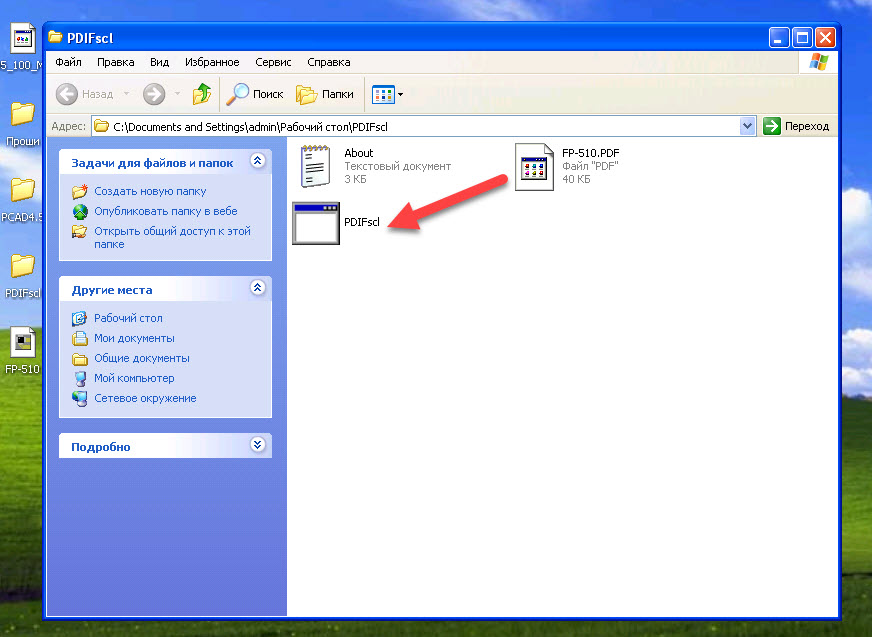Open the Файл menu
Viewport: 872px width, 637px height.
click(68, 62)
